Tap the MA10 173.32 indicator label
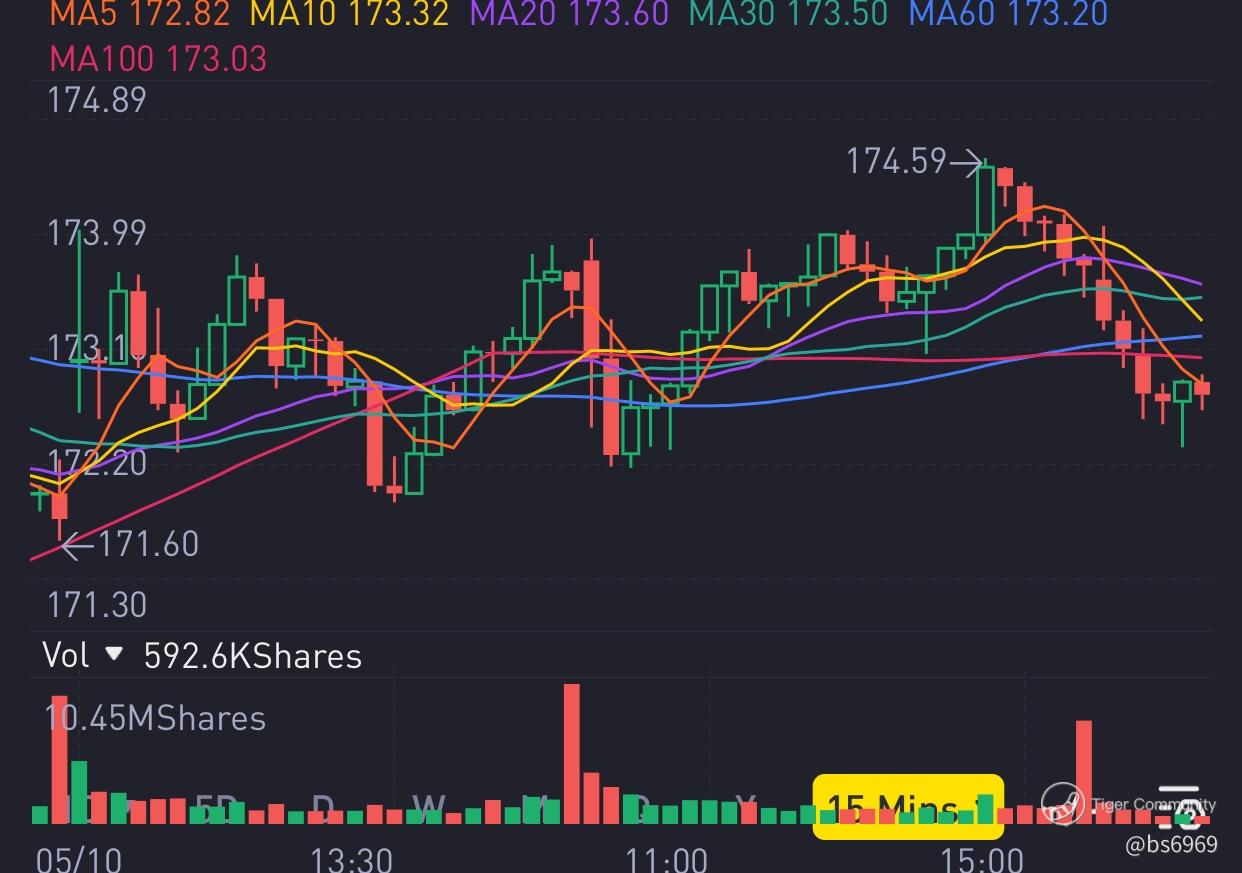 (x=348, y=14)
